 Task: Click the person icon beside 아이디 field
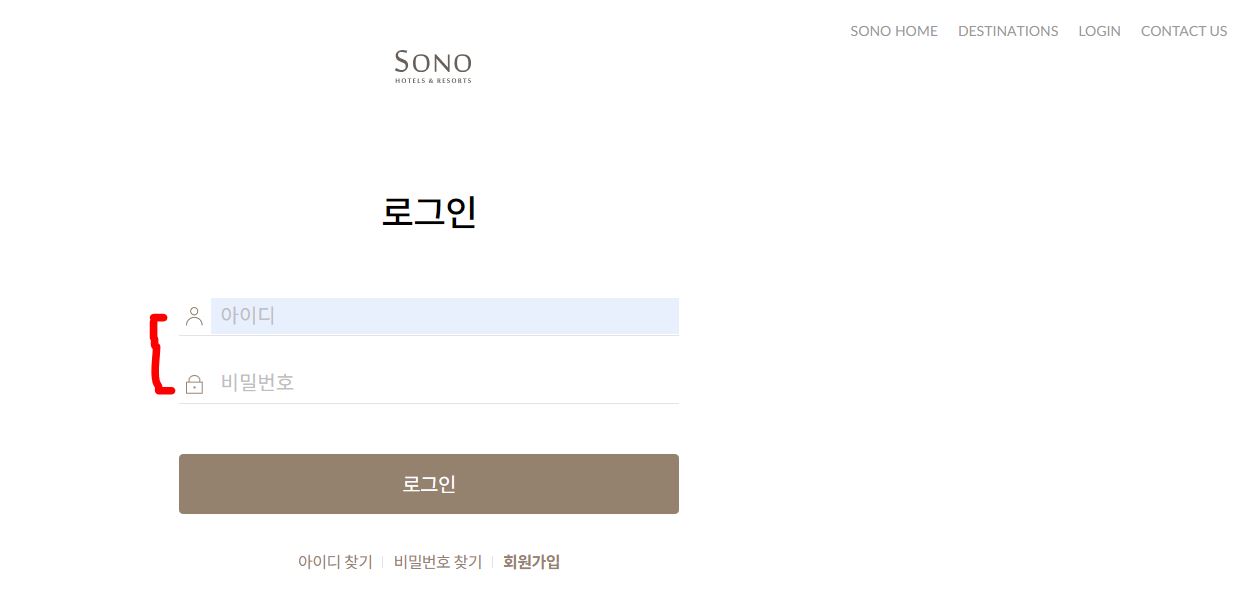pyautogui.click(x=194, y=317)
